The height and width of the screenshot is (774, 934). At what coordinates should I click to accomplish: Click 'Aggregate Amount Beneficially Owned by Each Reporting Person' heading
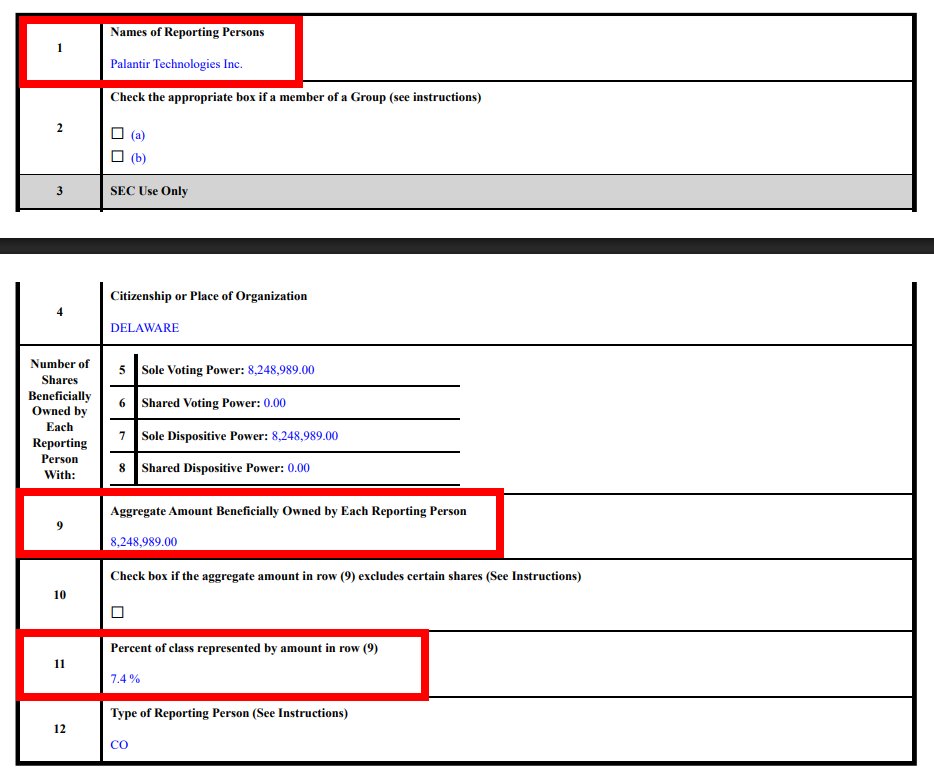point(288,511)
